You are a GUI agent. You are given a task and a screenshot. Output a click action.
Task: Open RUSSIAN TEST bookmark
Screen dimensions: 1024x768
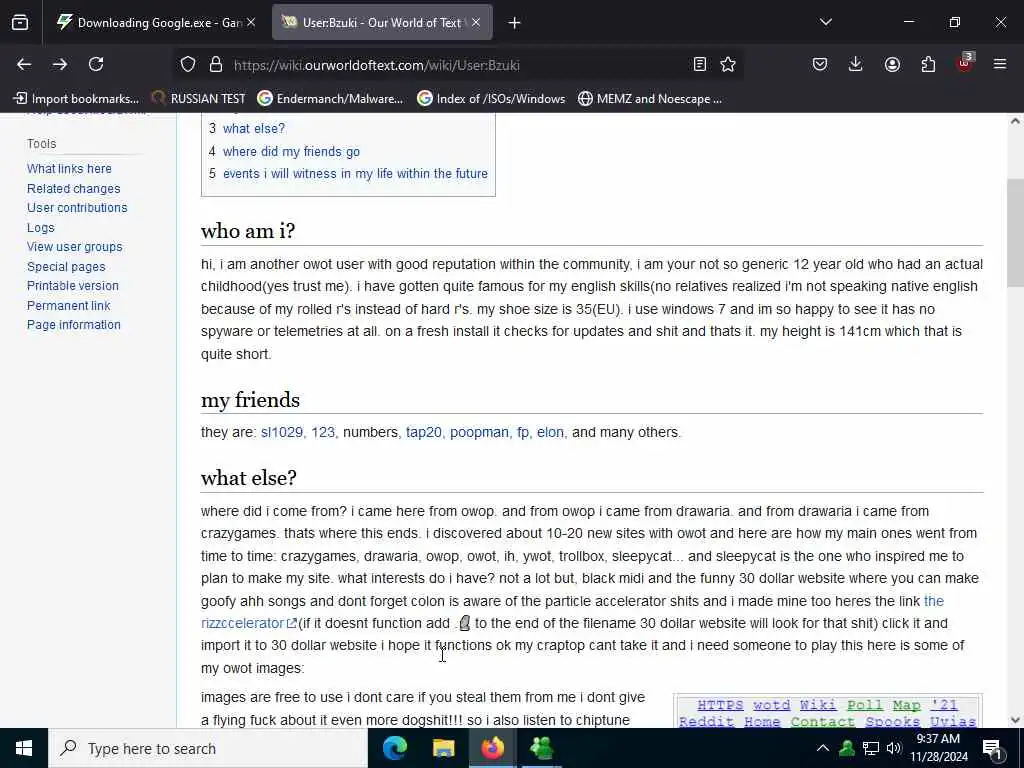(199, 99)
